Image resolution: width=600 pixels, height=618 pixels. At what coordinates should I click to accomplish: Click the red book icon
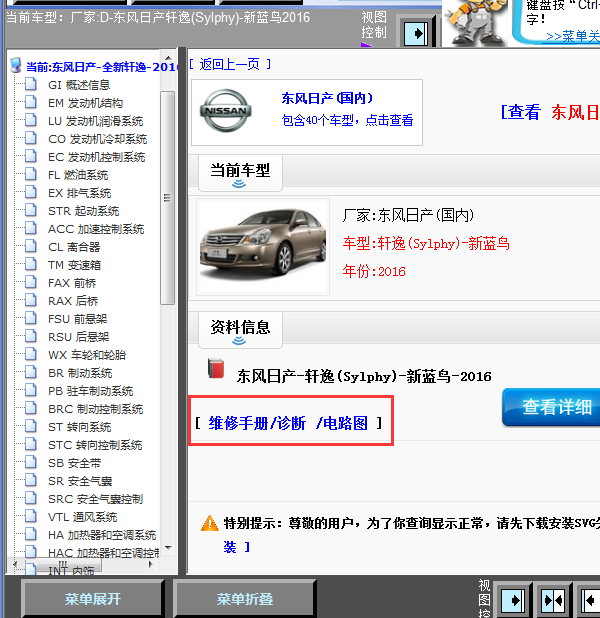click(216, 369)
